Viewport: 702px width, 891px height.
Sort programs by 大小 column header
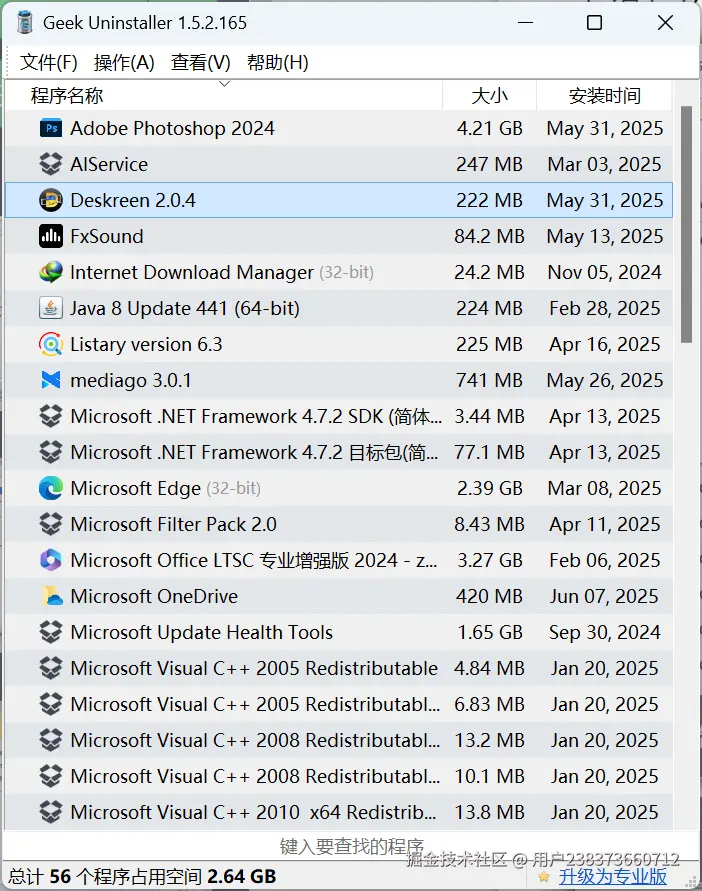pos(490,96)
